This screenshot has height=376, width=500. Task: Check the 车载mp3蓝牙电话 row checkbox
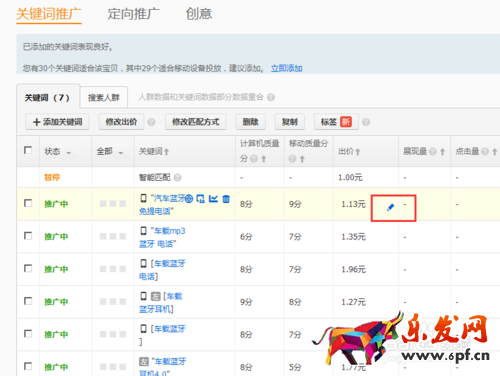(x=28, y=236)
